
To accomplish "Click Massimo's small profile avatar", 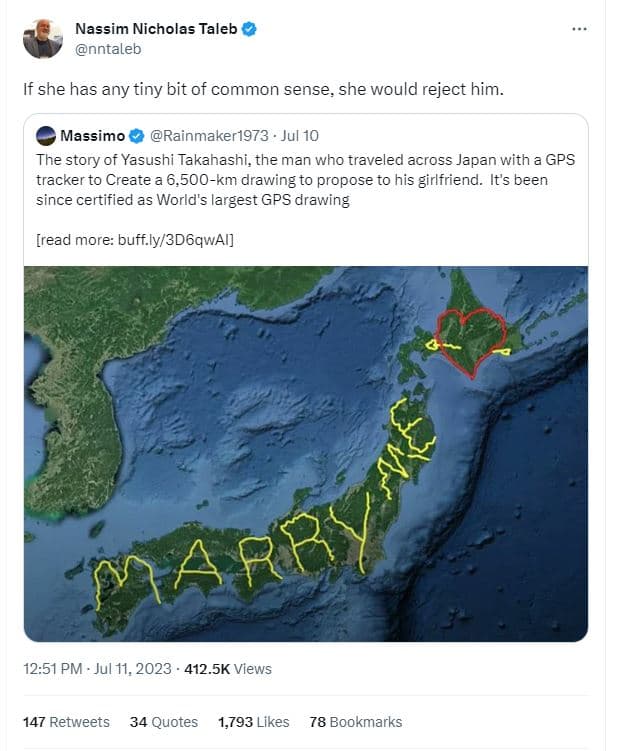I will pos(45,135).
